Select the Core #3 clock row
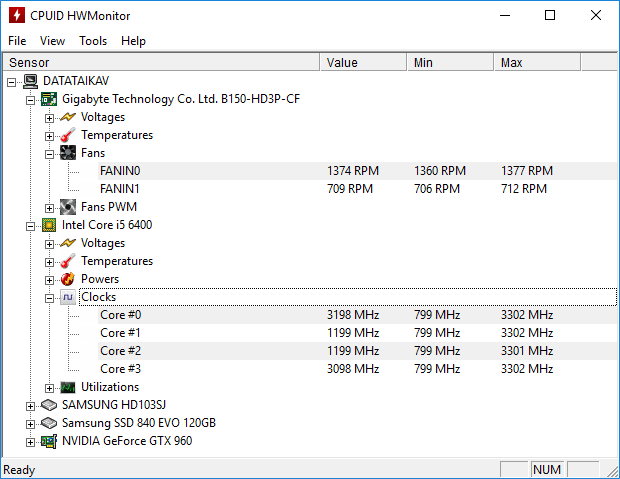The image size is (620, 479). click(357, 369)
